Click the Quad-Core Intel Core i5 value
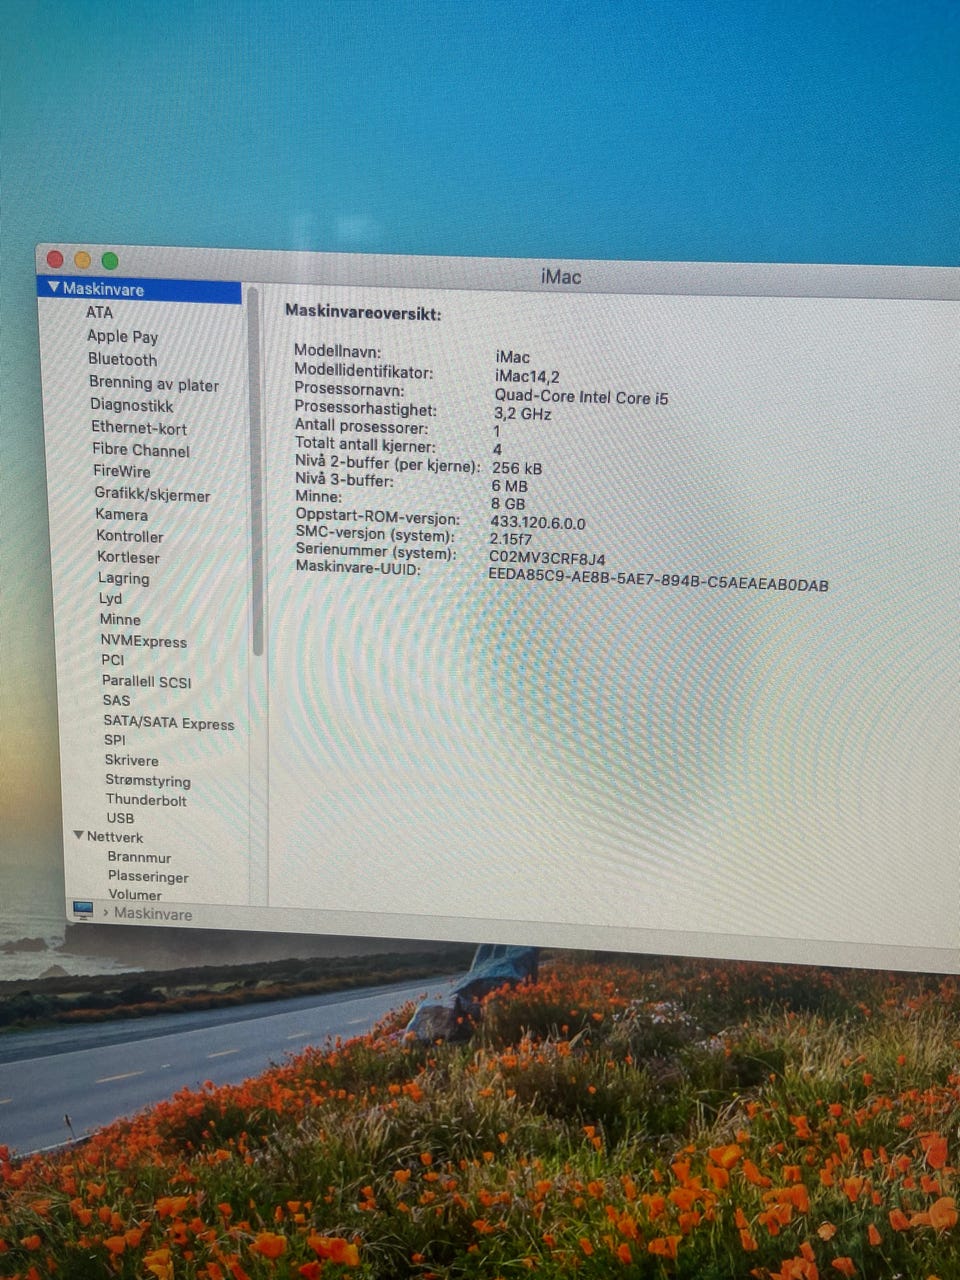This screenshot has width=960, height=1280. tap(581, 397)
